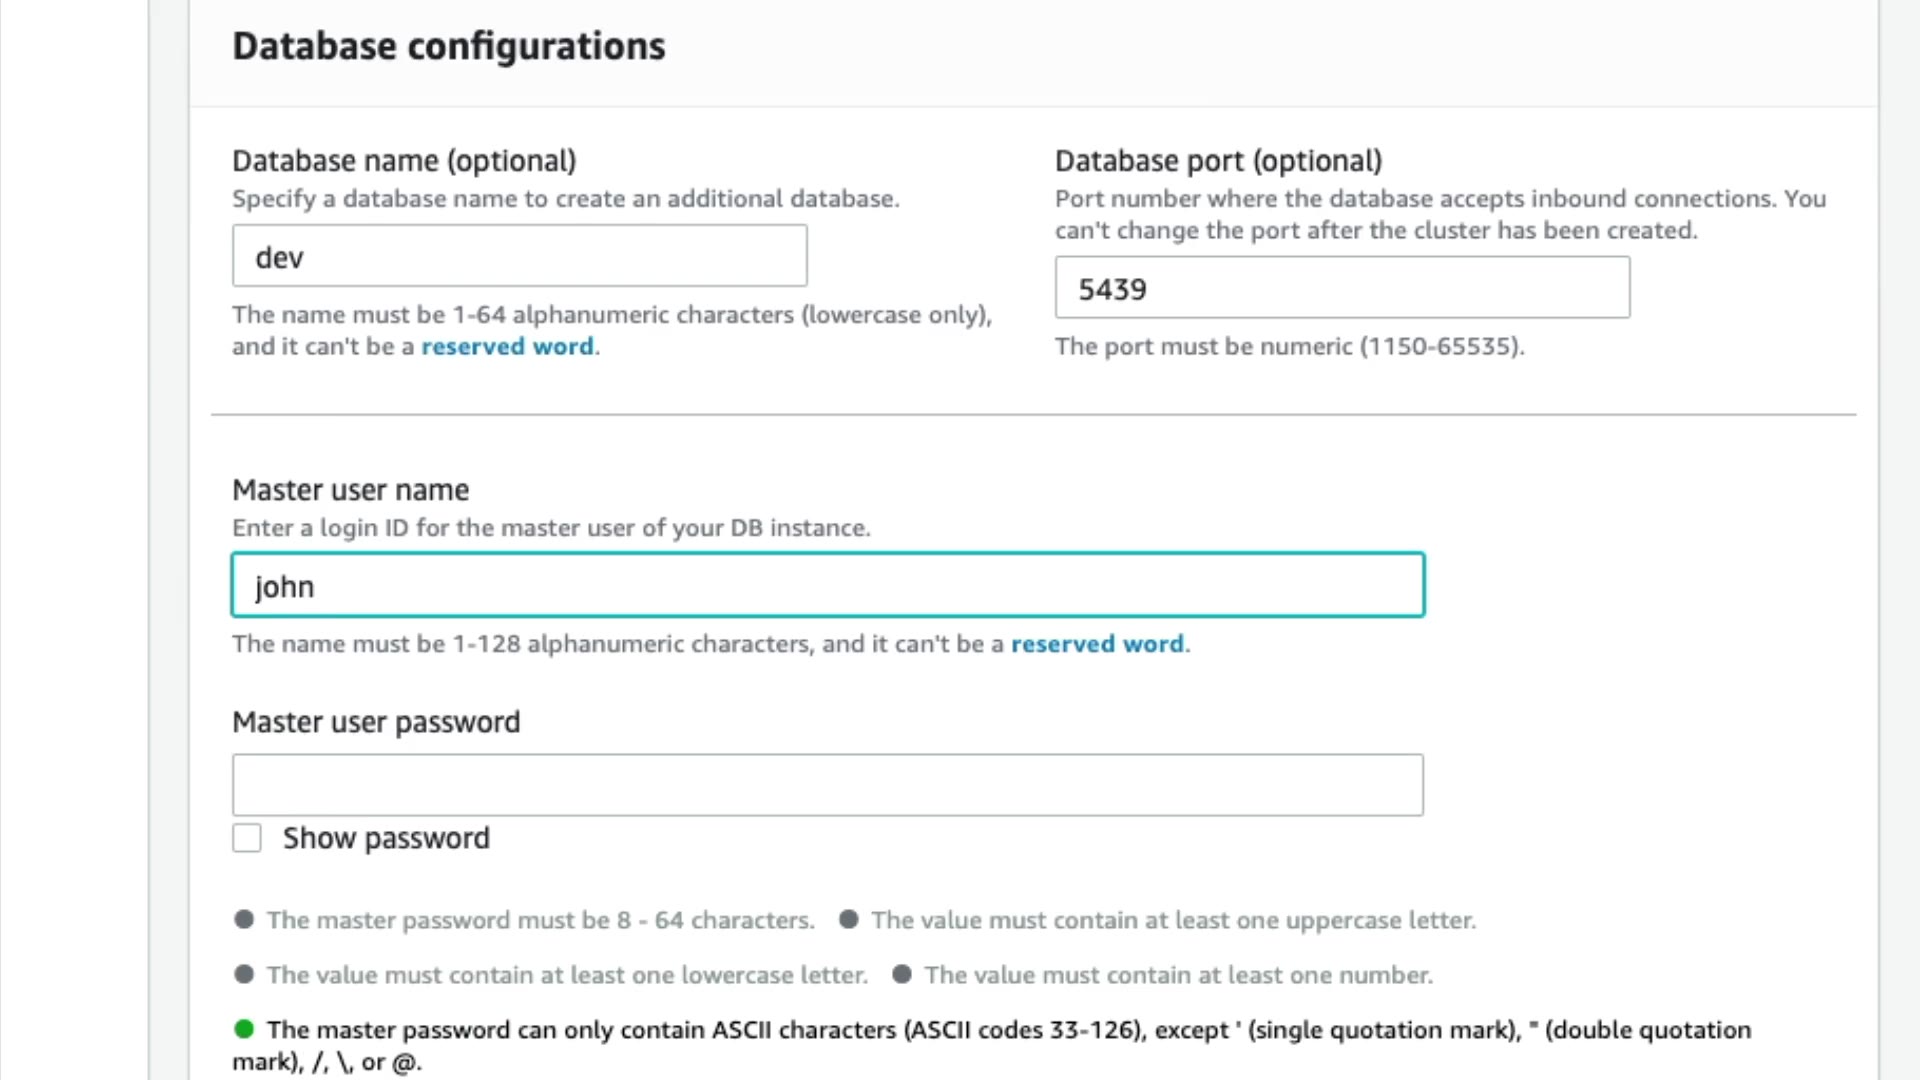
Task: Click the Database port (optional) label
Action: click(1218, 161)
